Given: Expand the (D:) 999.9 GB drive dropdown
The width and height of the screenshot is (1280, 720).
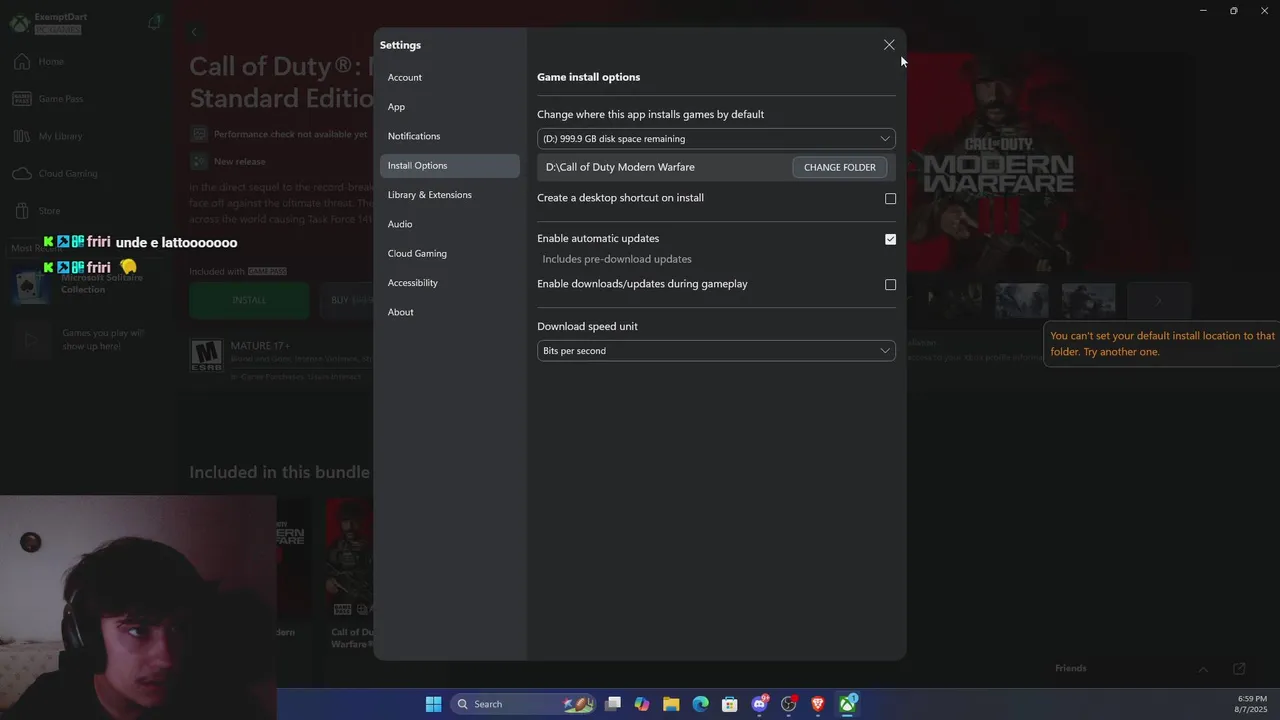Looking at the screenshot, I should (x=716, y=139).
